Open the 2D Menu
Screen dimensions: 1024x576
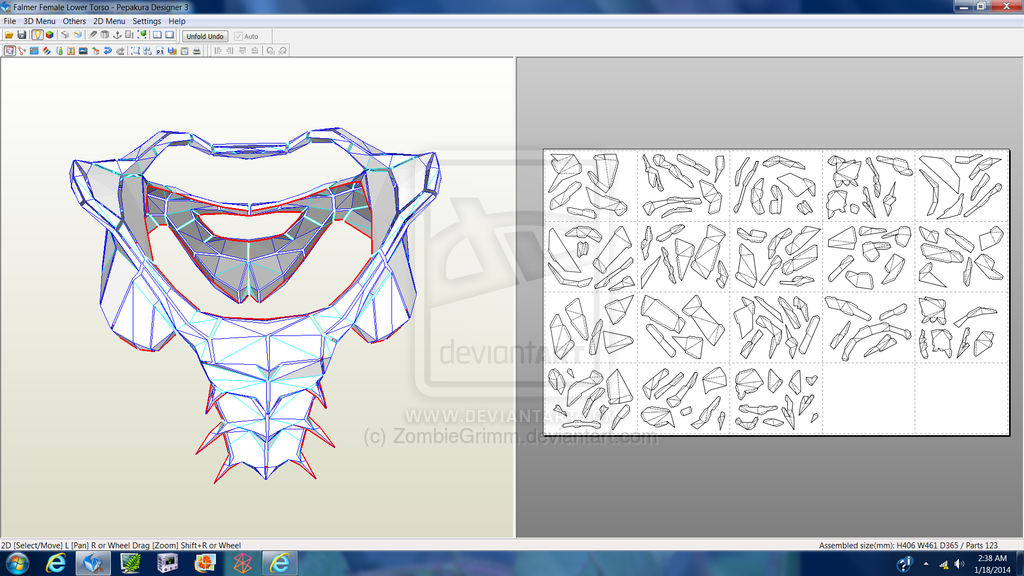pyautogui.click(x=109, y=21)
